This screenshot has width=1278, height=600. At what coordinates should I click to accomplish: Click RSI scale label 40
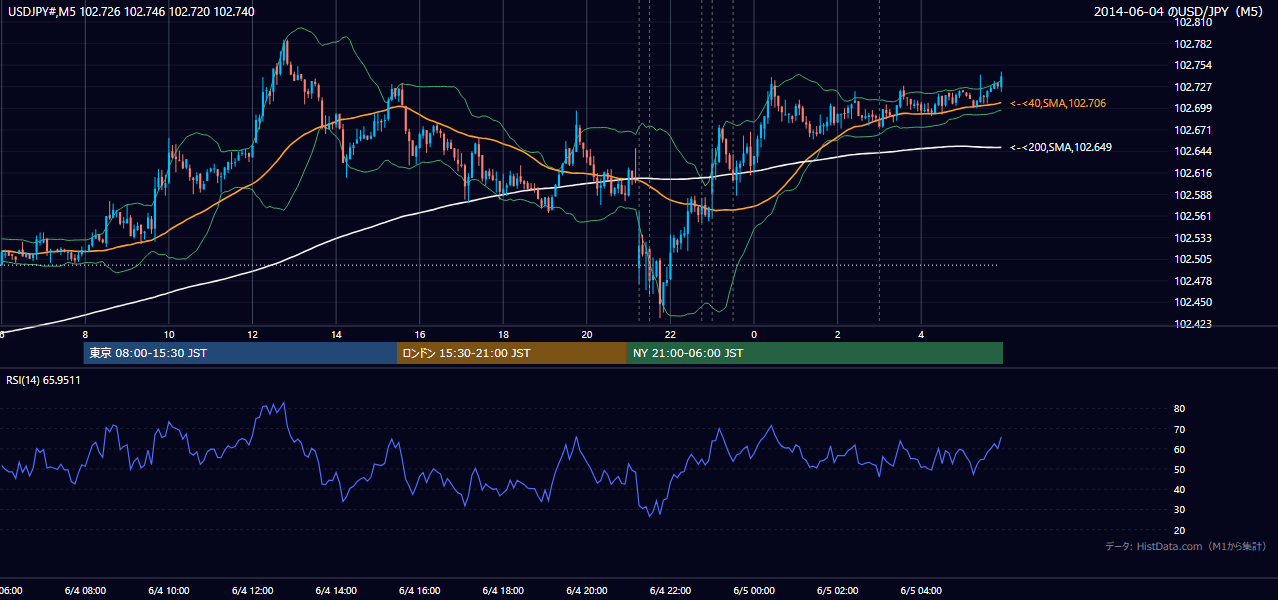coord(1179,490)
